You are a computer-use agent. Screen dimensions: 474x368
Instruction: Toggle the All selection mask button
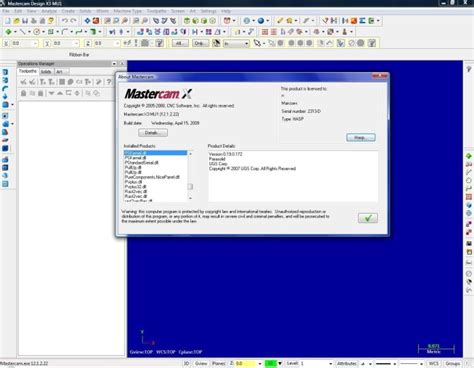click(x=180, y=43)
